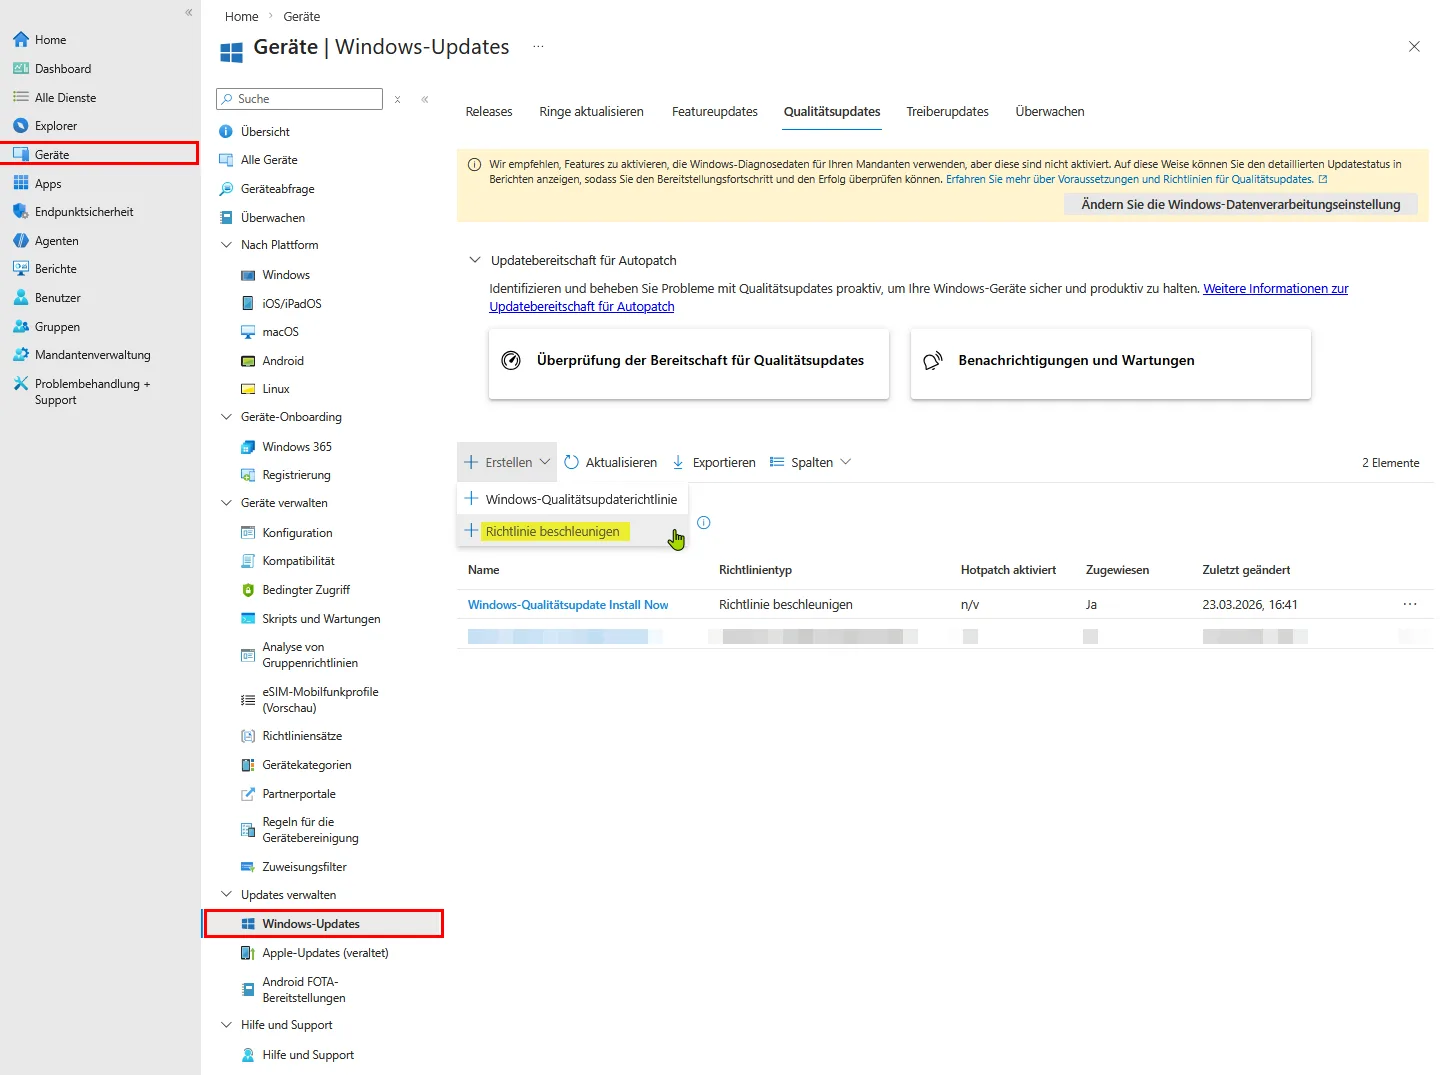This screenshot has height=1075, width=1440.
Task: Open the three-dot menu for Install Now policy
Action: tap(1410, 604)
